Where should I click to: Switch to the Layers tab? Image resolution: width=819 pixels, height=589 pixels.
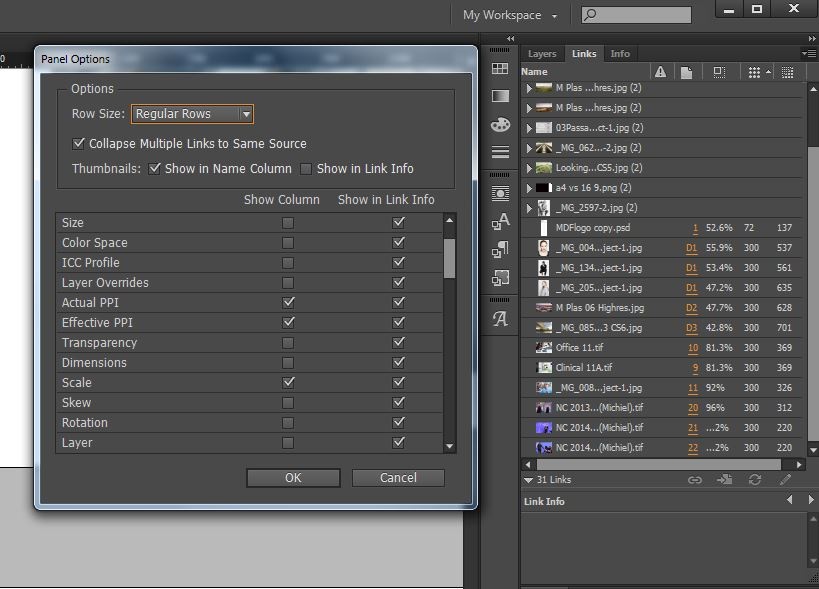tap(542, 53)
